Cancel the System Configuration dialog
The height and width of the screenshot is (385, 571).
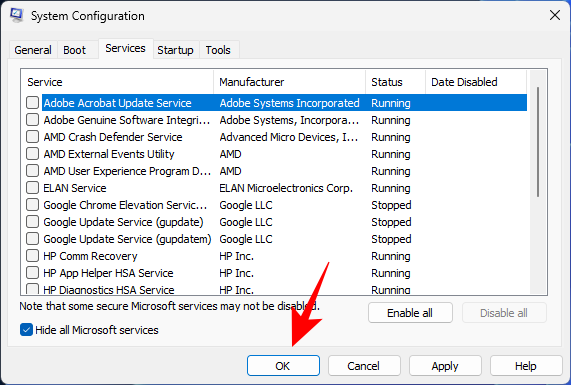pos(364,366)
